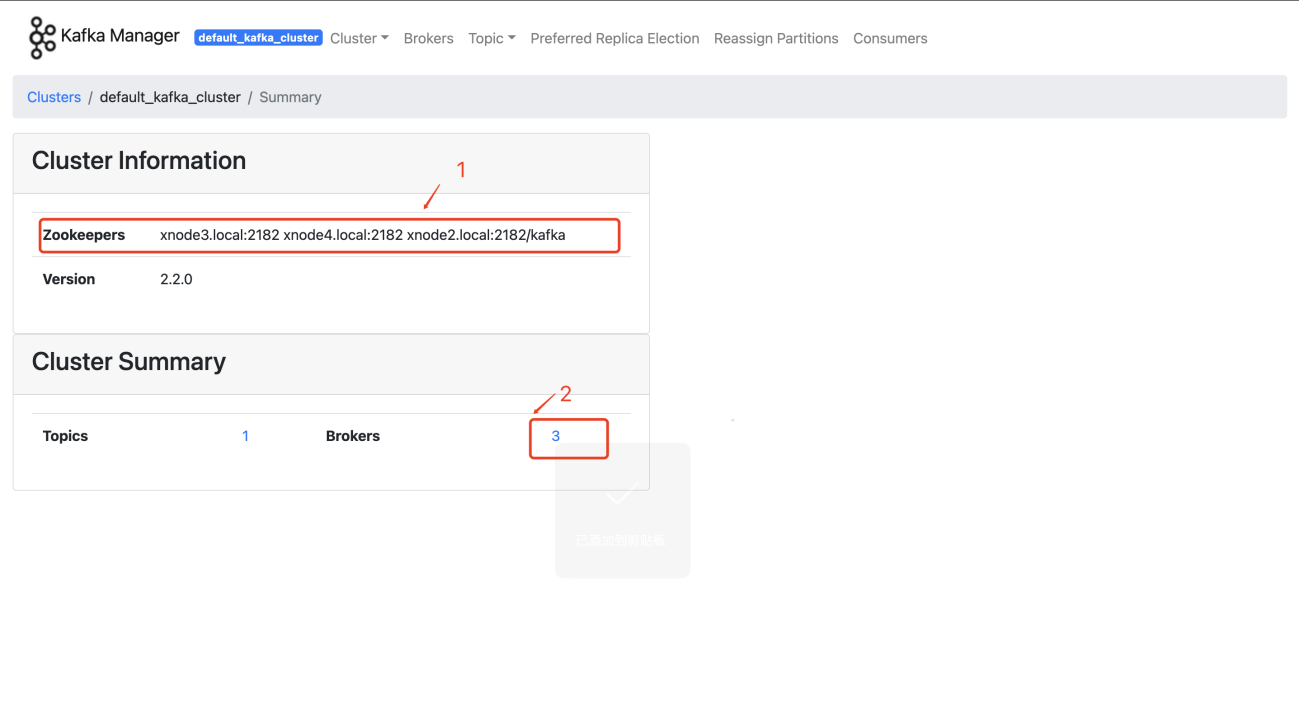This screenshot has height=713, width=1299.
Task: Click the Kafka Manager logo icon
Action: coord(42,38)
